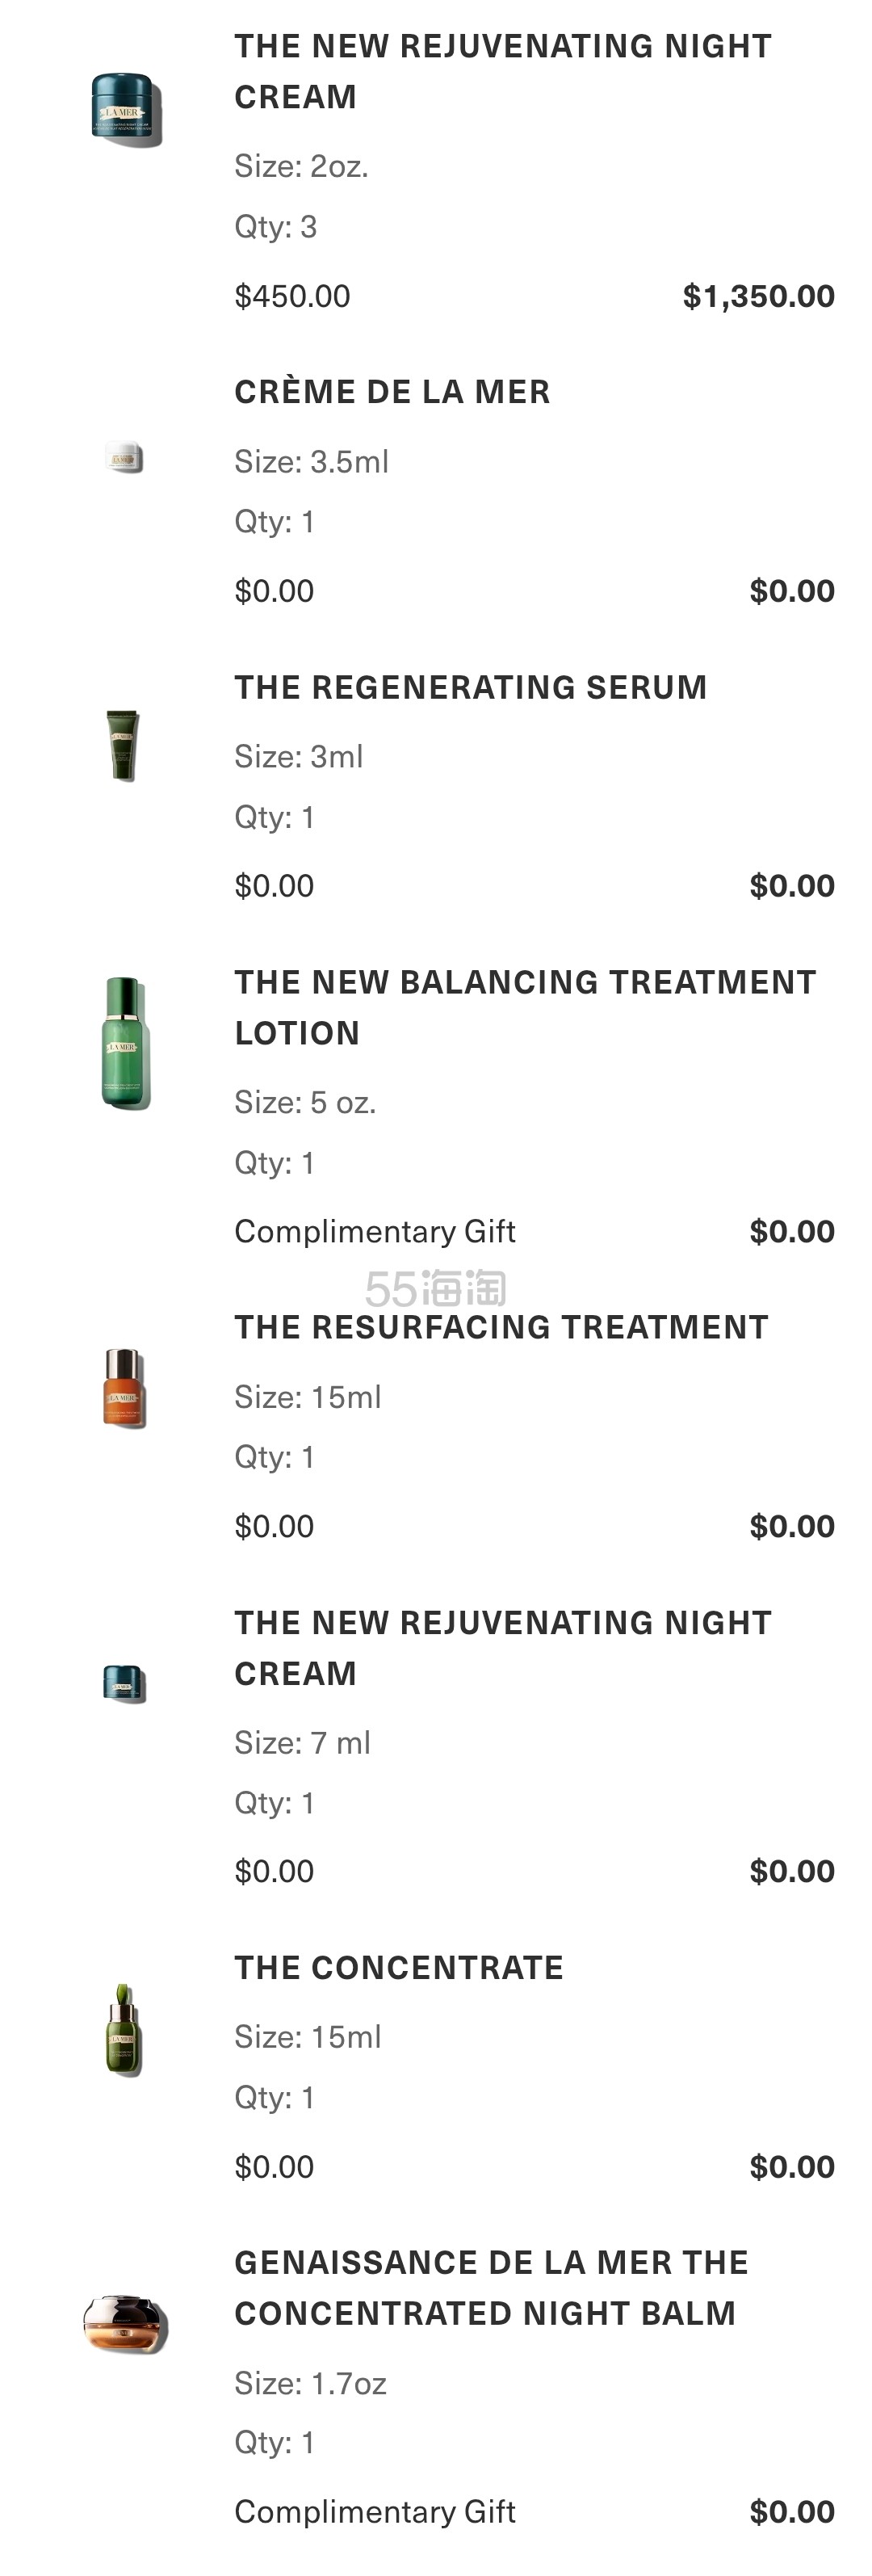Open the Night Cream title priced at $450.00
The height and width of the screenshot is (2576, 872).
coord(502,71)
